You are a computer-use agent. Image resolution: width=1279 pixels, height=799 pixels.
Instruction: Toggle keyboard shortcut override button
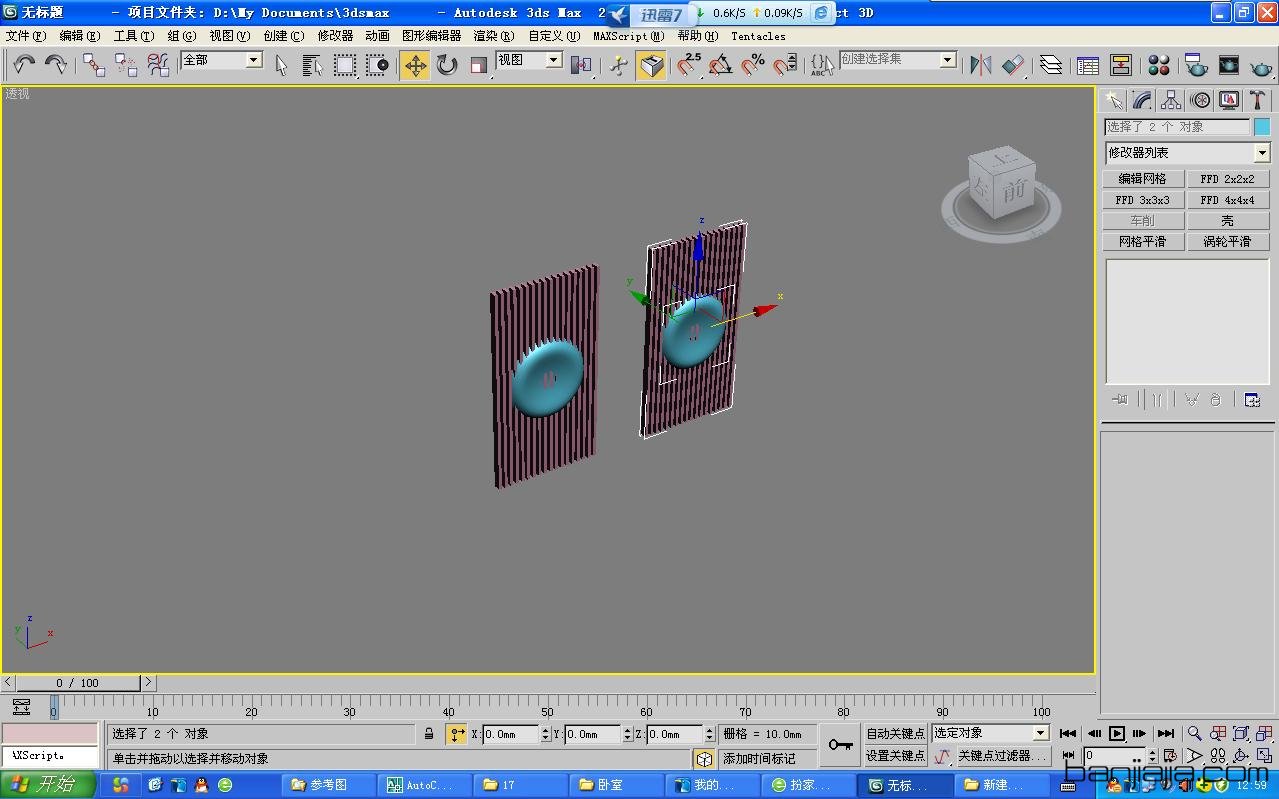(x=651, y=65)
